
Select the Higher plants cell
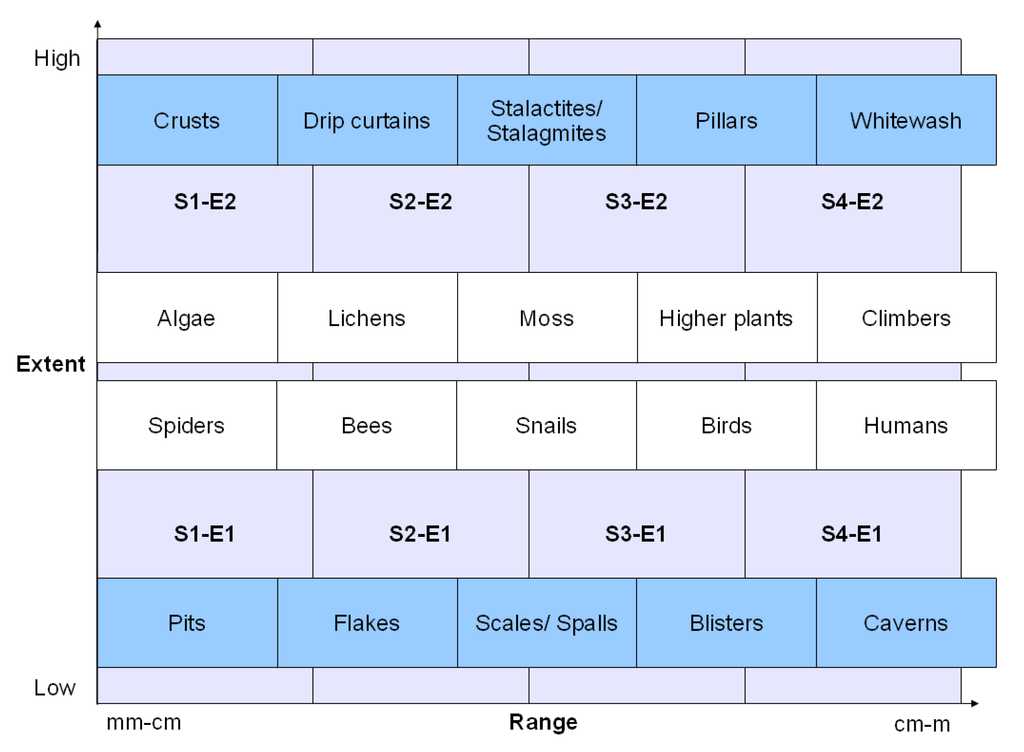pyautogui.click(x=727, y=318)
